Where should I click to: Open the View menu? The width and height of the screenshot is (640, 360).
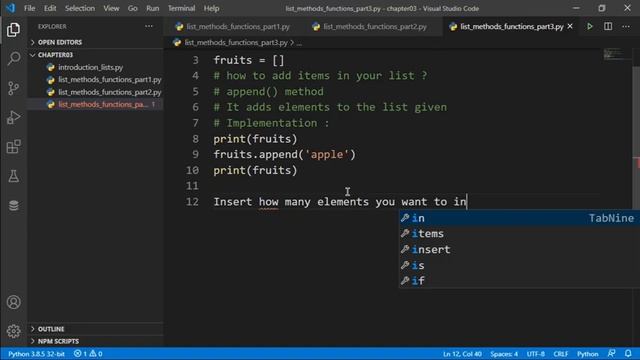click(111, 8)
